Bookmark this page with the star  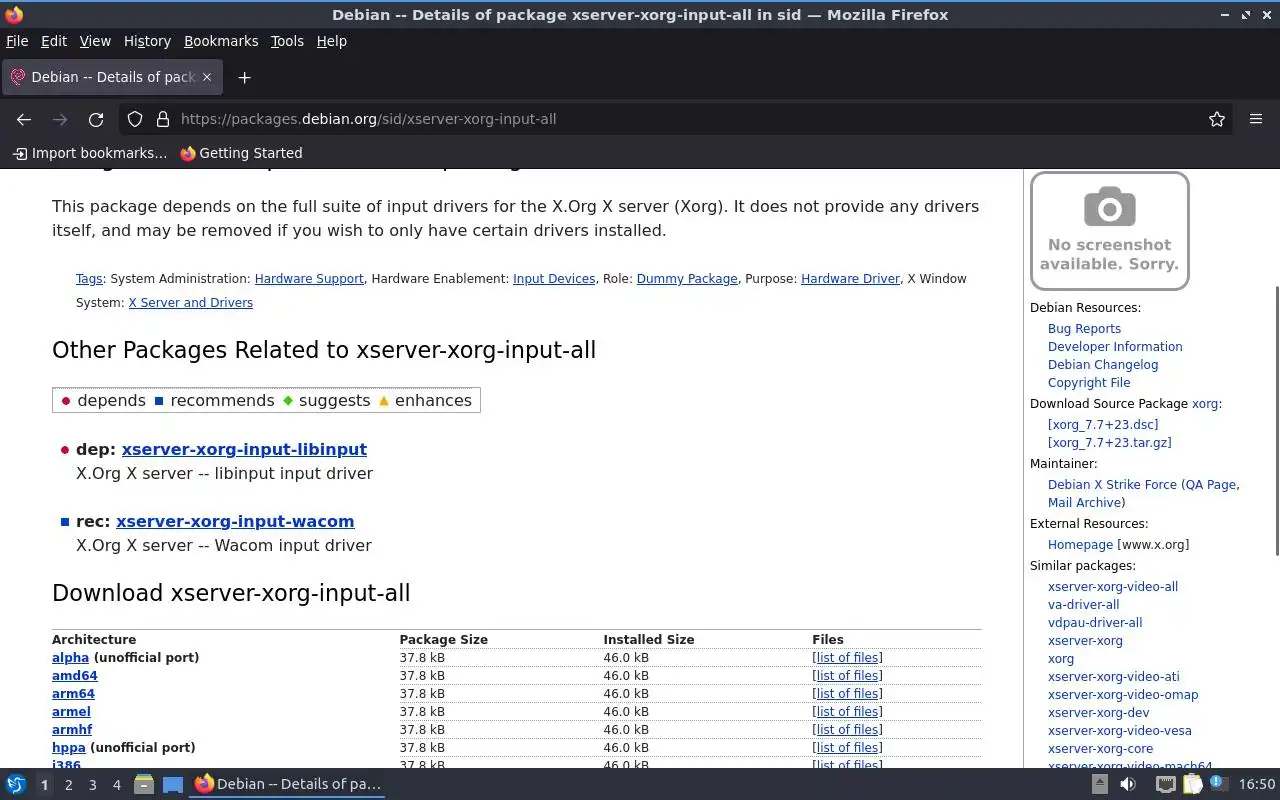click(x=1217, y=119)
